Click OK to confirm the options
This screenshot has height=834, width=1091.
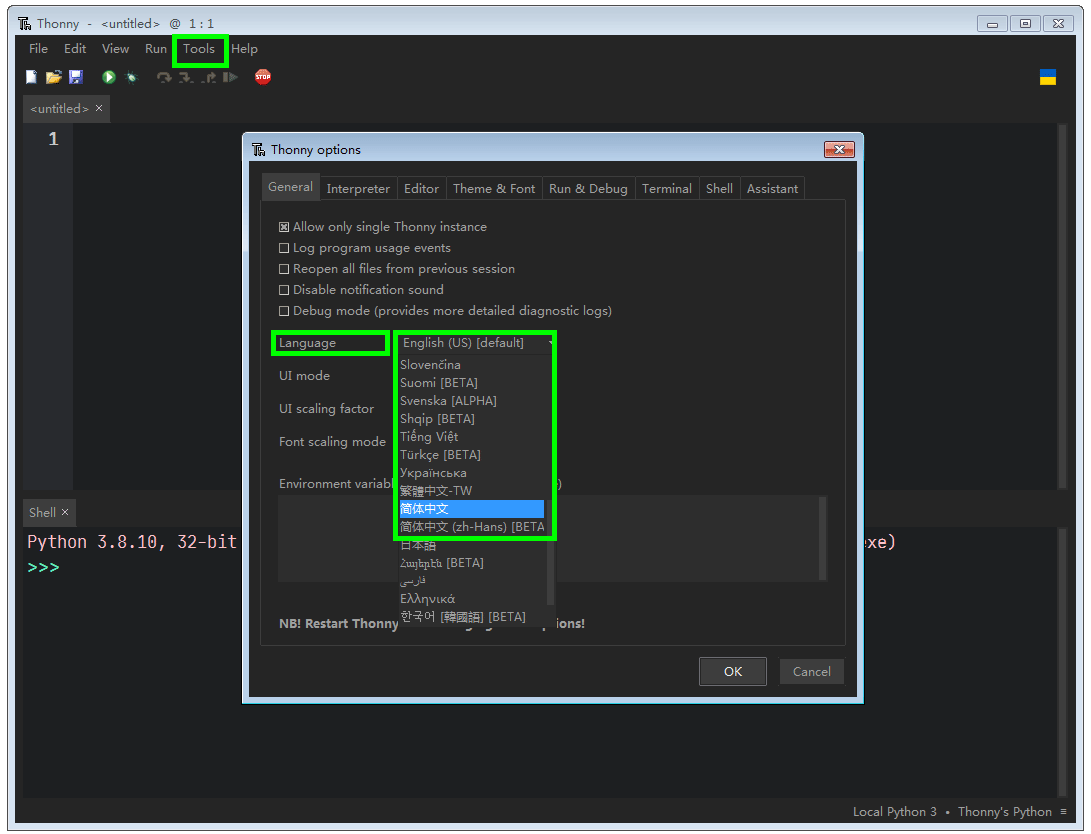[733, 671]
